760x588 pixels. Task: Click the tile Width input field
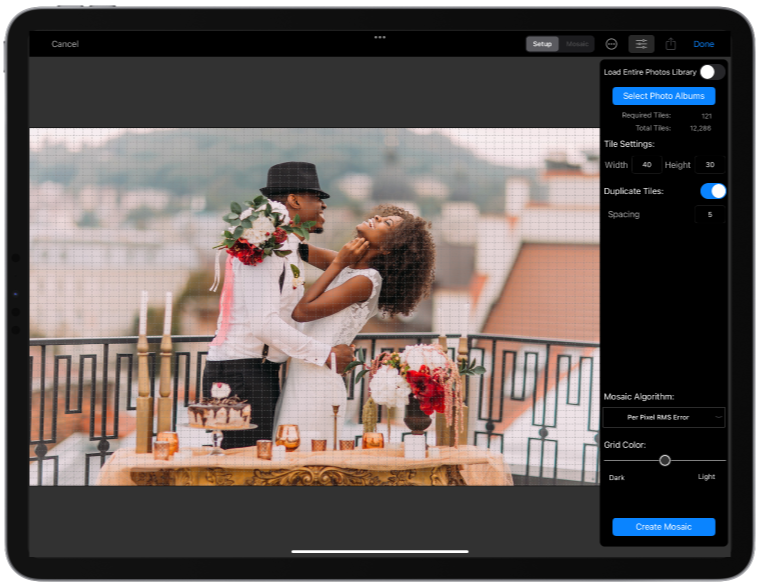[646, 165]
